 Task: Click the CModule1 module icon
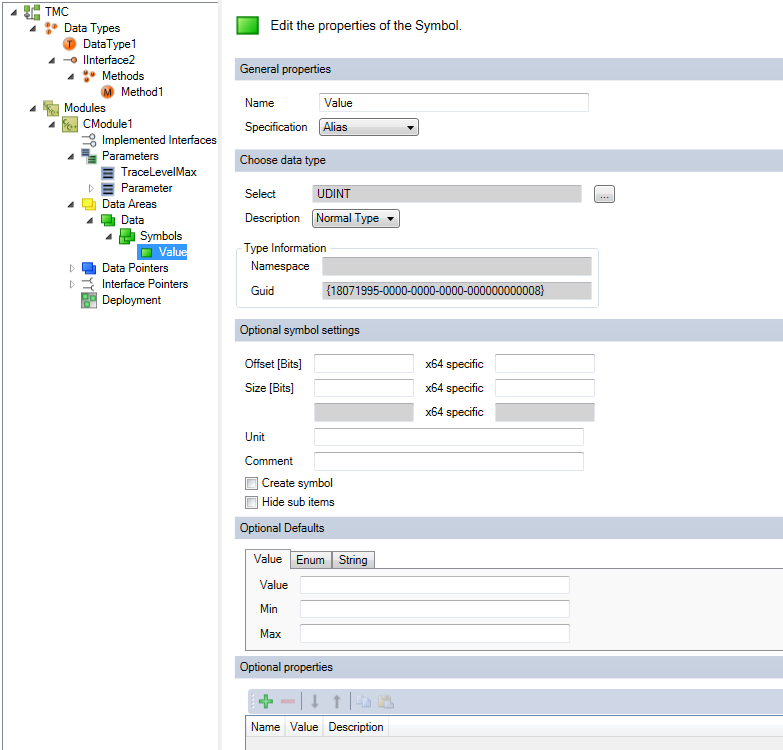pos(69,124)
